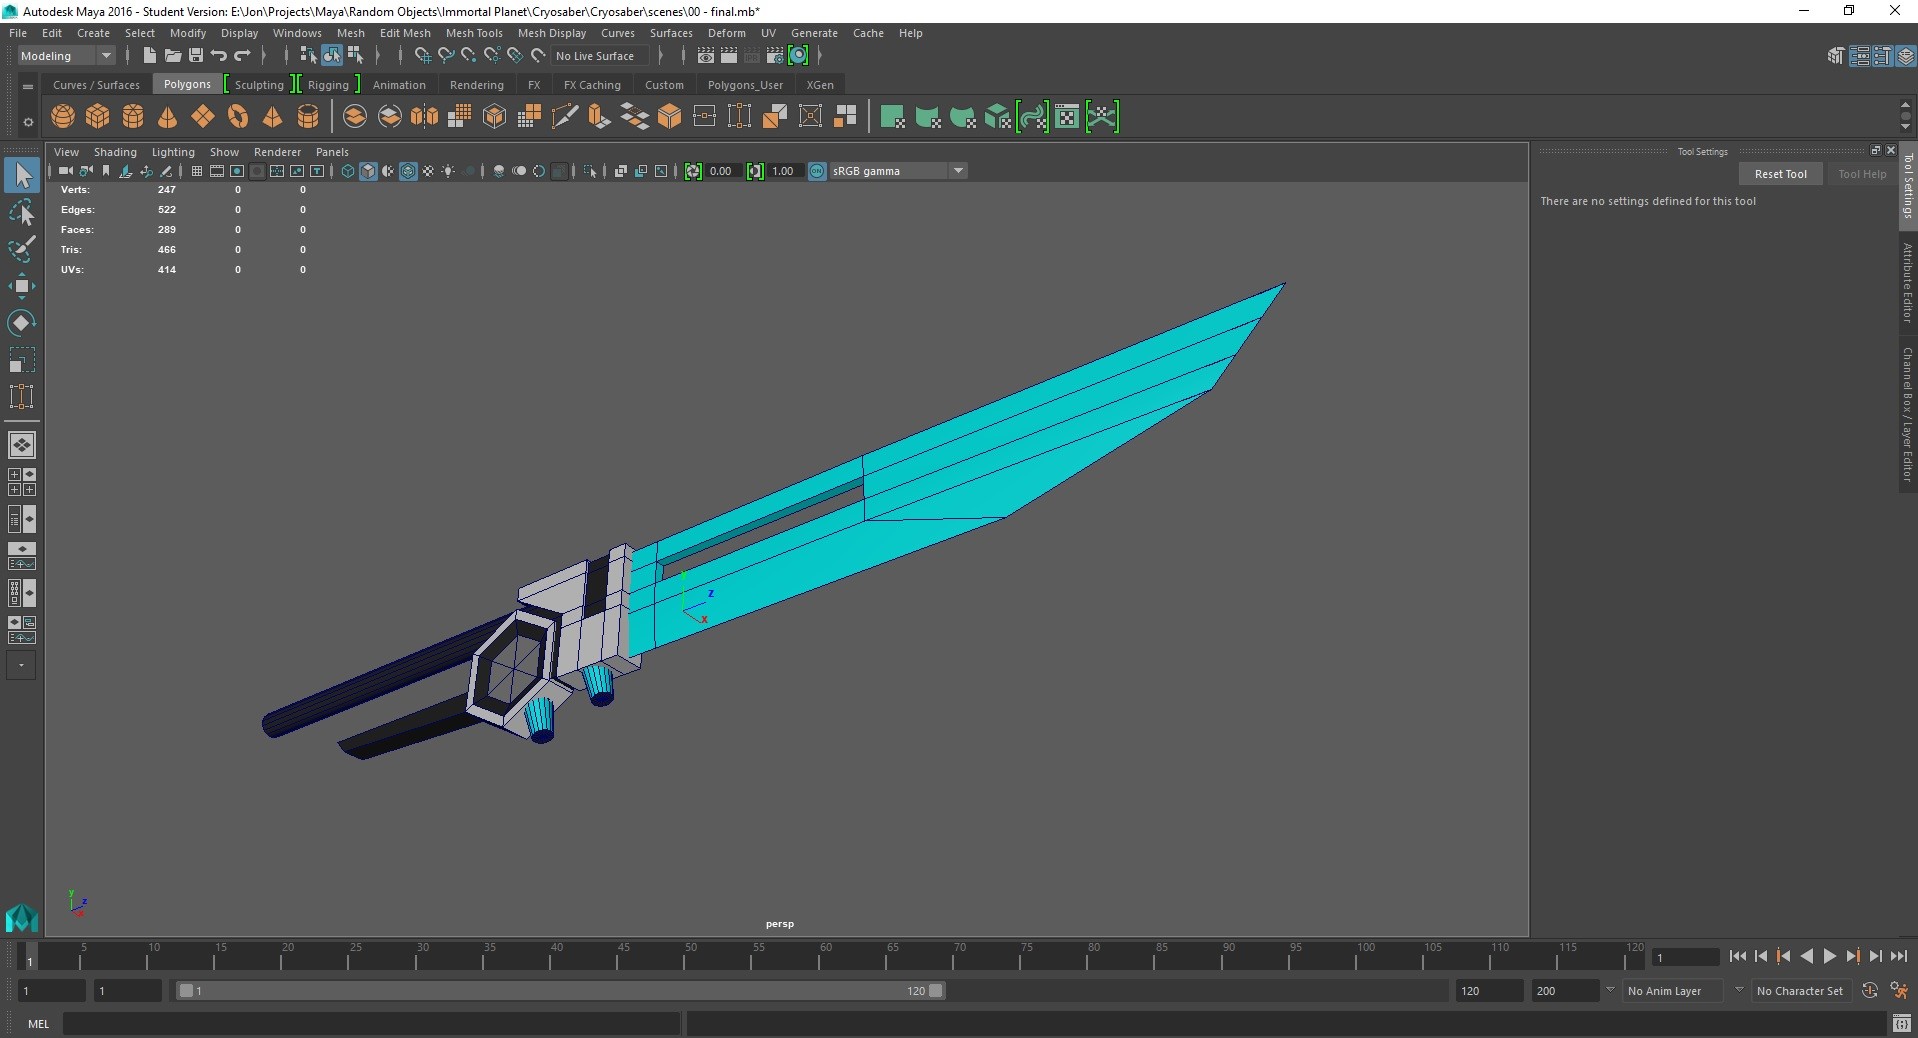This screenshot has width=1918, height=1038.
Task: Save the scene with the disk icon
Action: (196, 56)
